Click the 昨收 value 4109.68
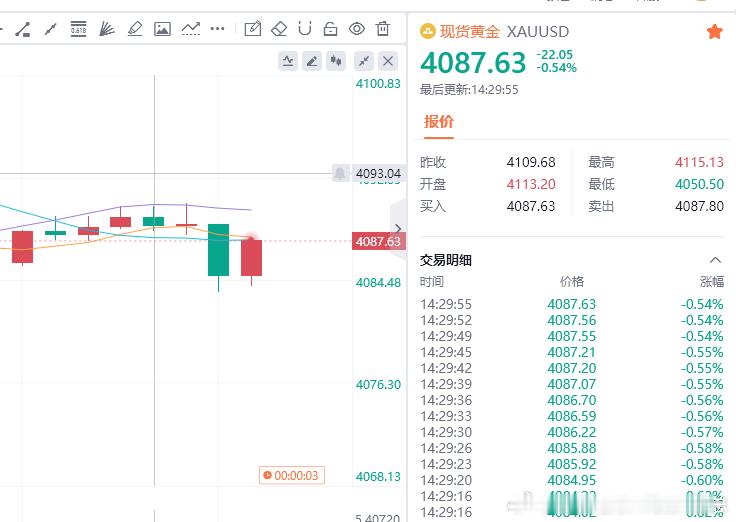This screenshot has width=736, height=522. (x=531, y=162)
